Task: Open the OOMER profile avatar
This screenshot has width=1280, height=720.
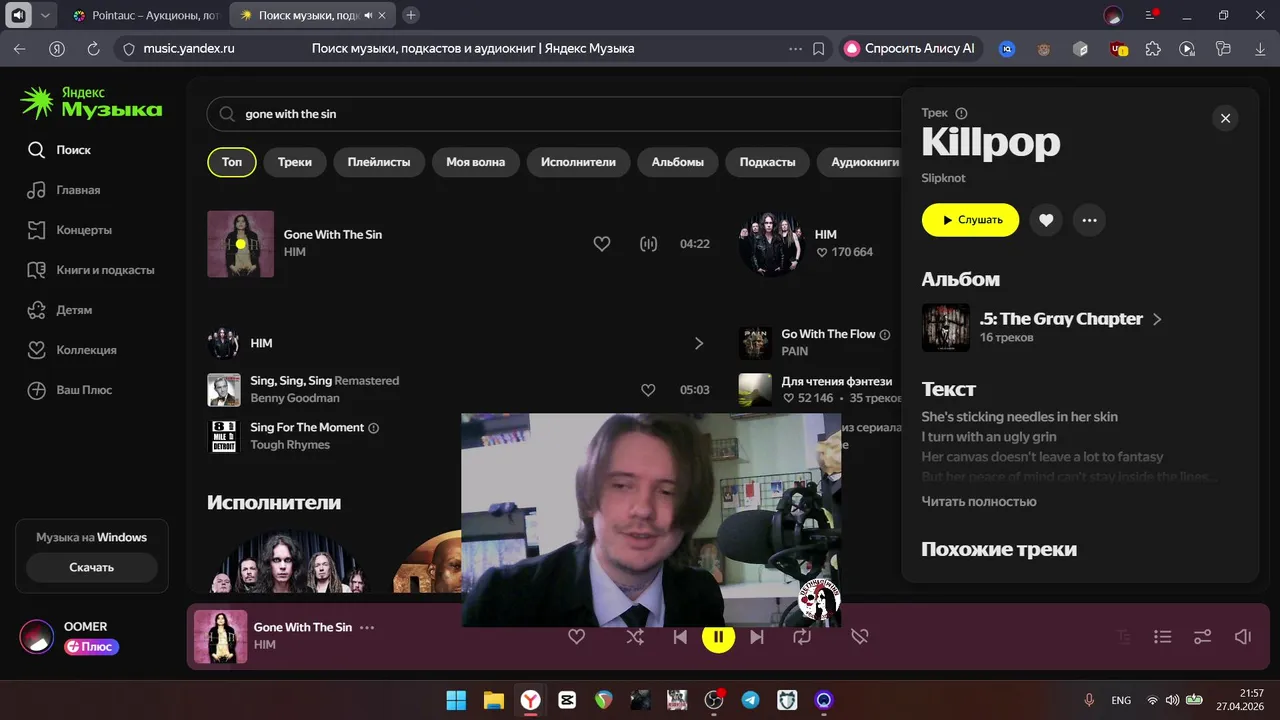Action: tap(37, 636)
